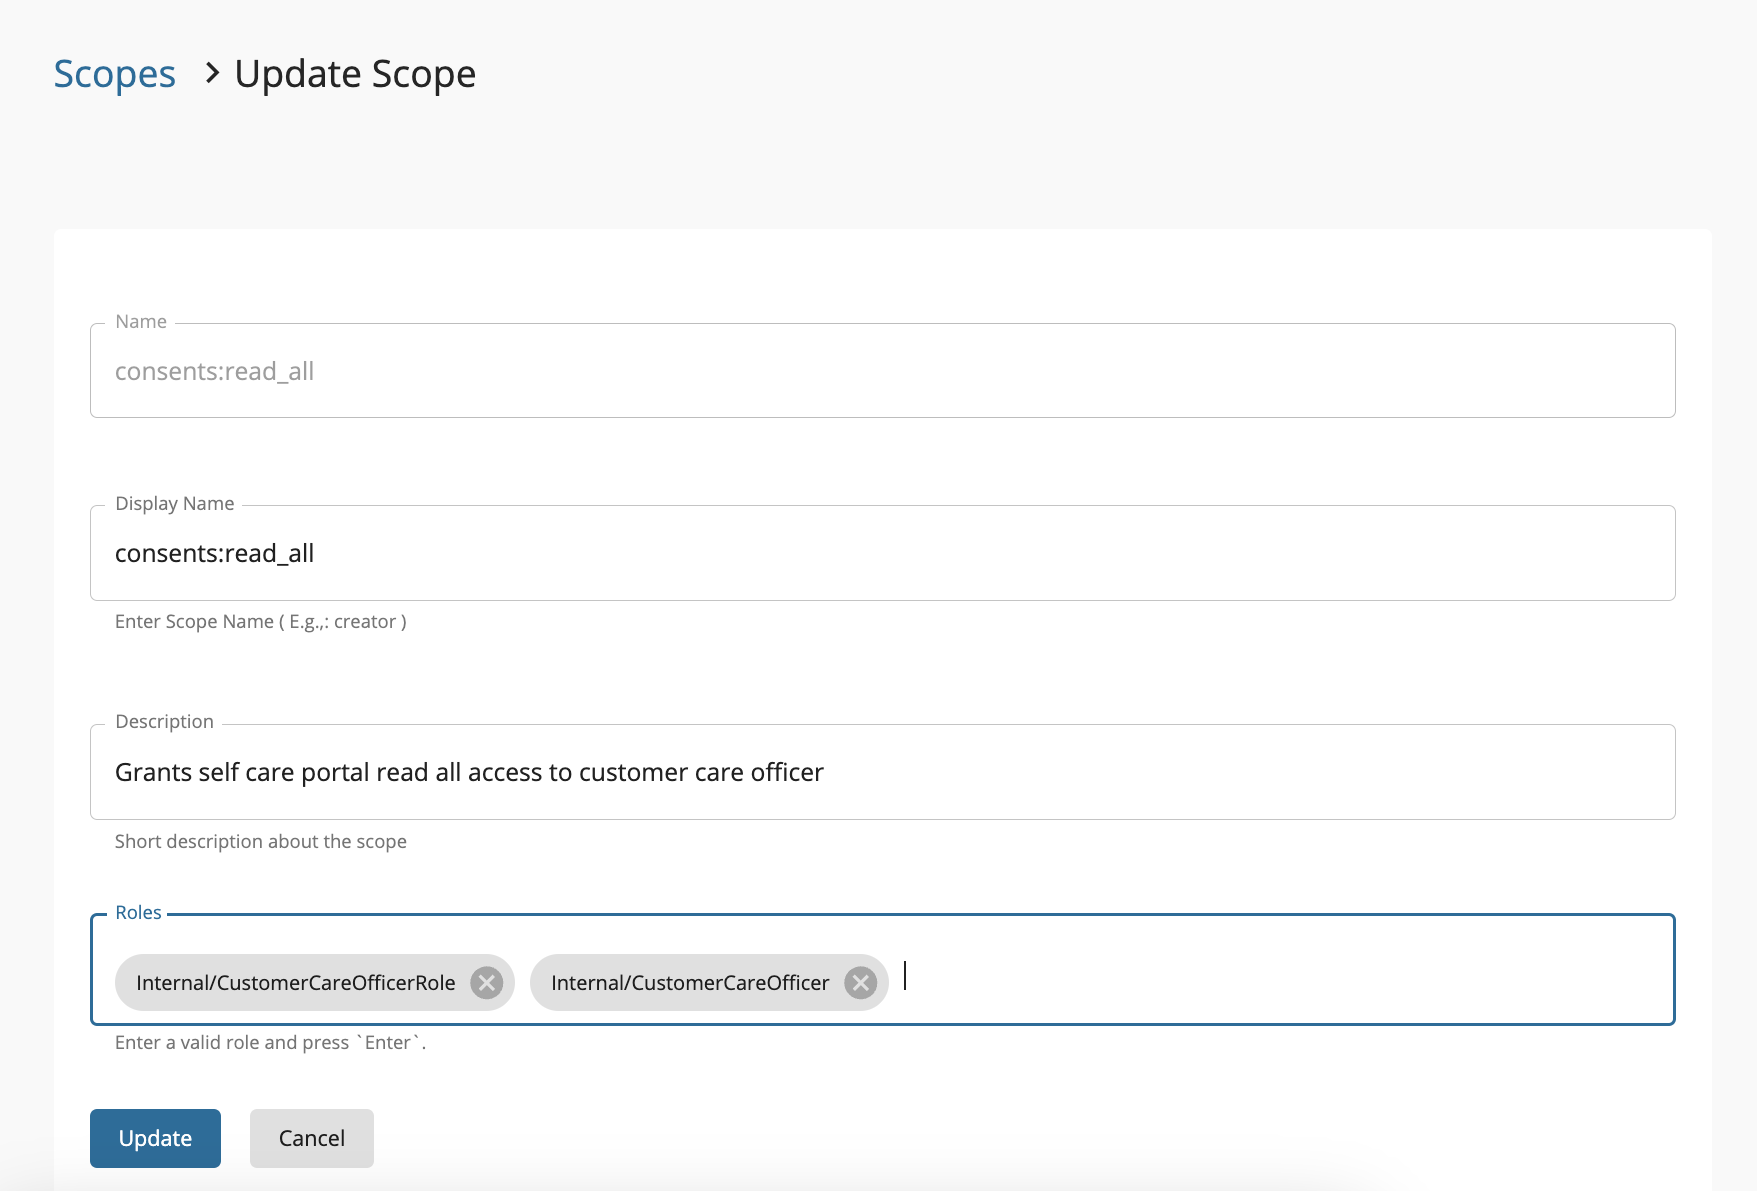Remove the Internal/CustomerCareOfficerRole chip
This screenshot has width=1757, height=1191.
click(487, 983)
